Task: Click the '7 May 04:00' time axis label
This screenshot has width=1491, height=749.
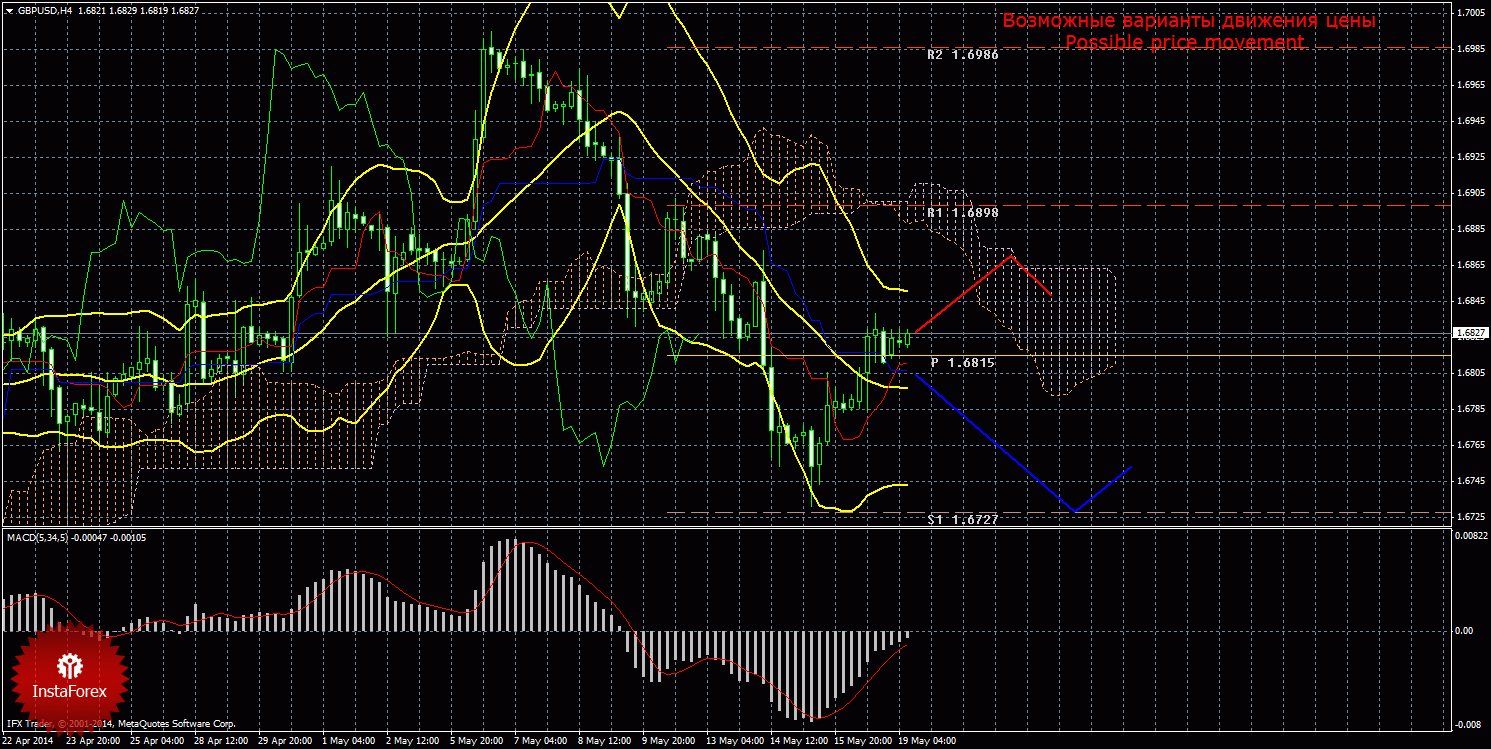Action: pyautogui.click(x=541, y=741)
